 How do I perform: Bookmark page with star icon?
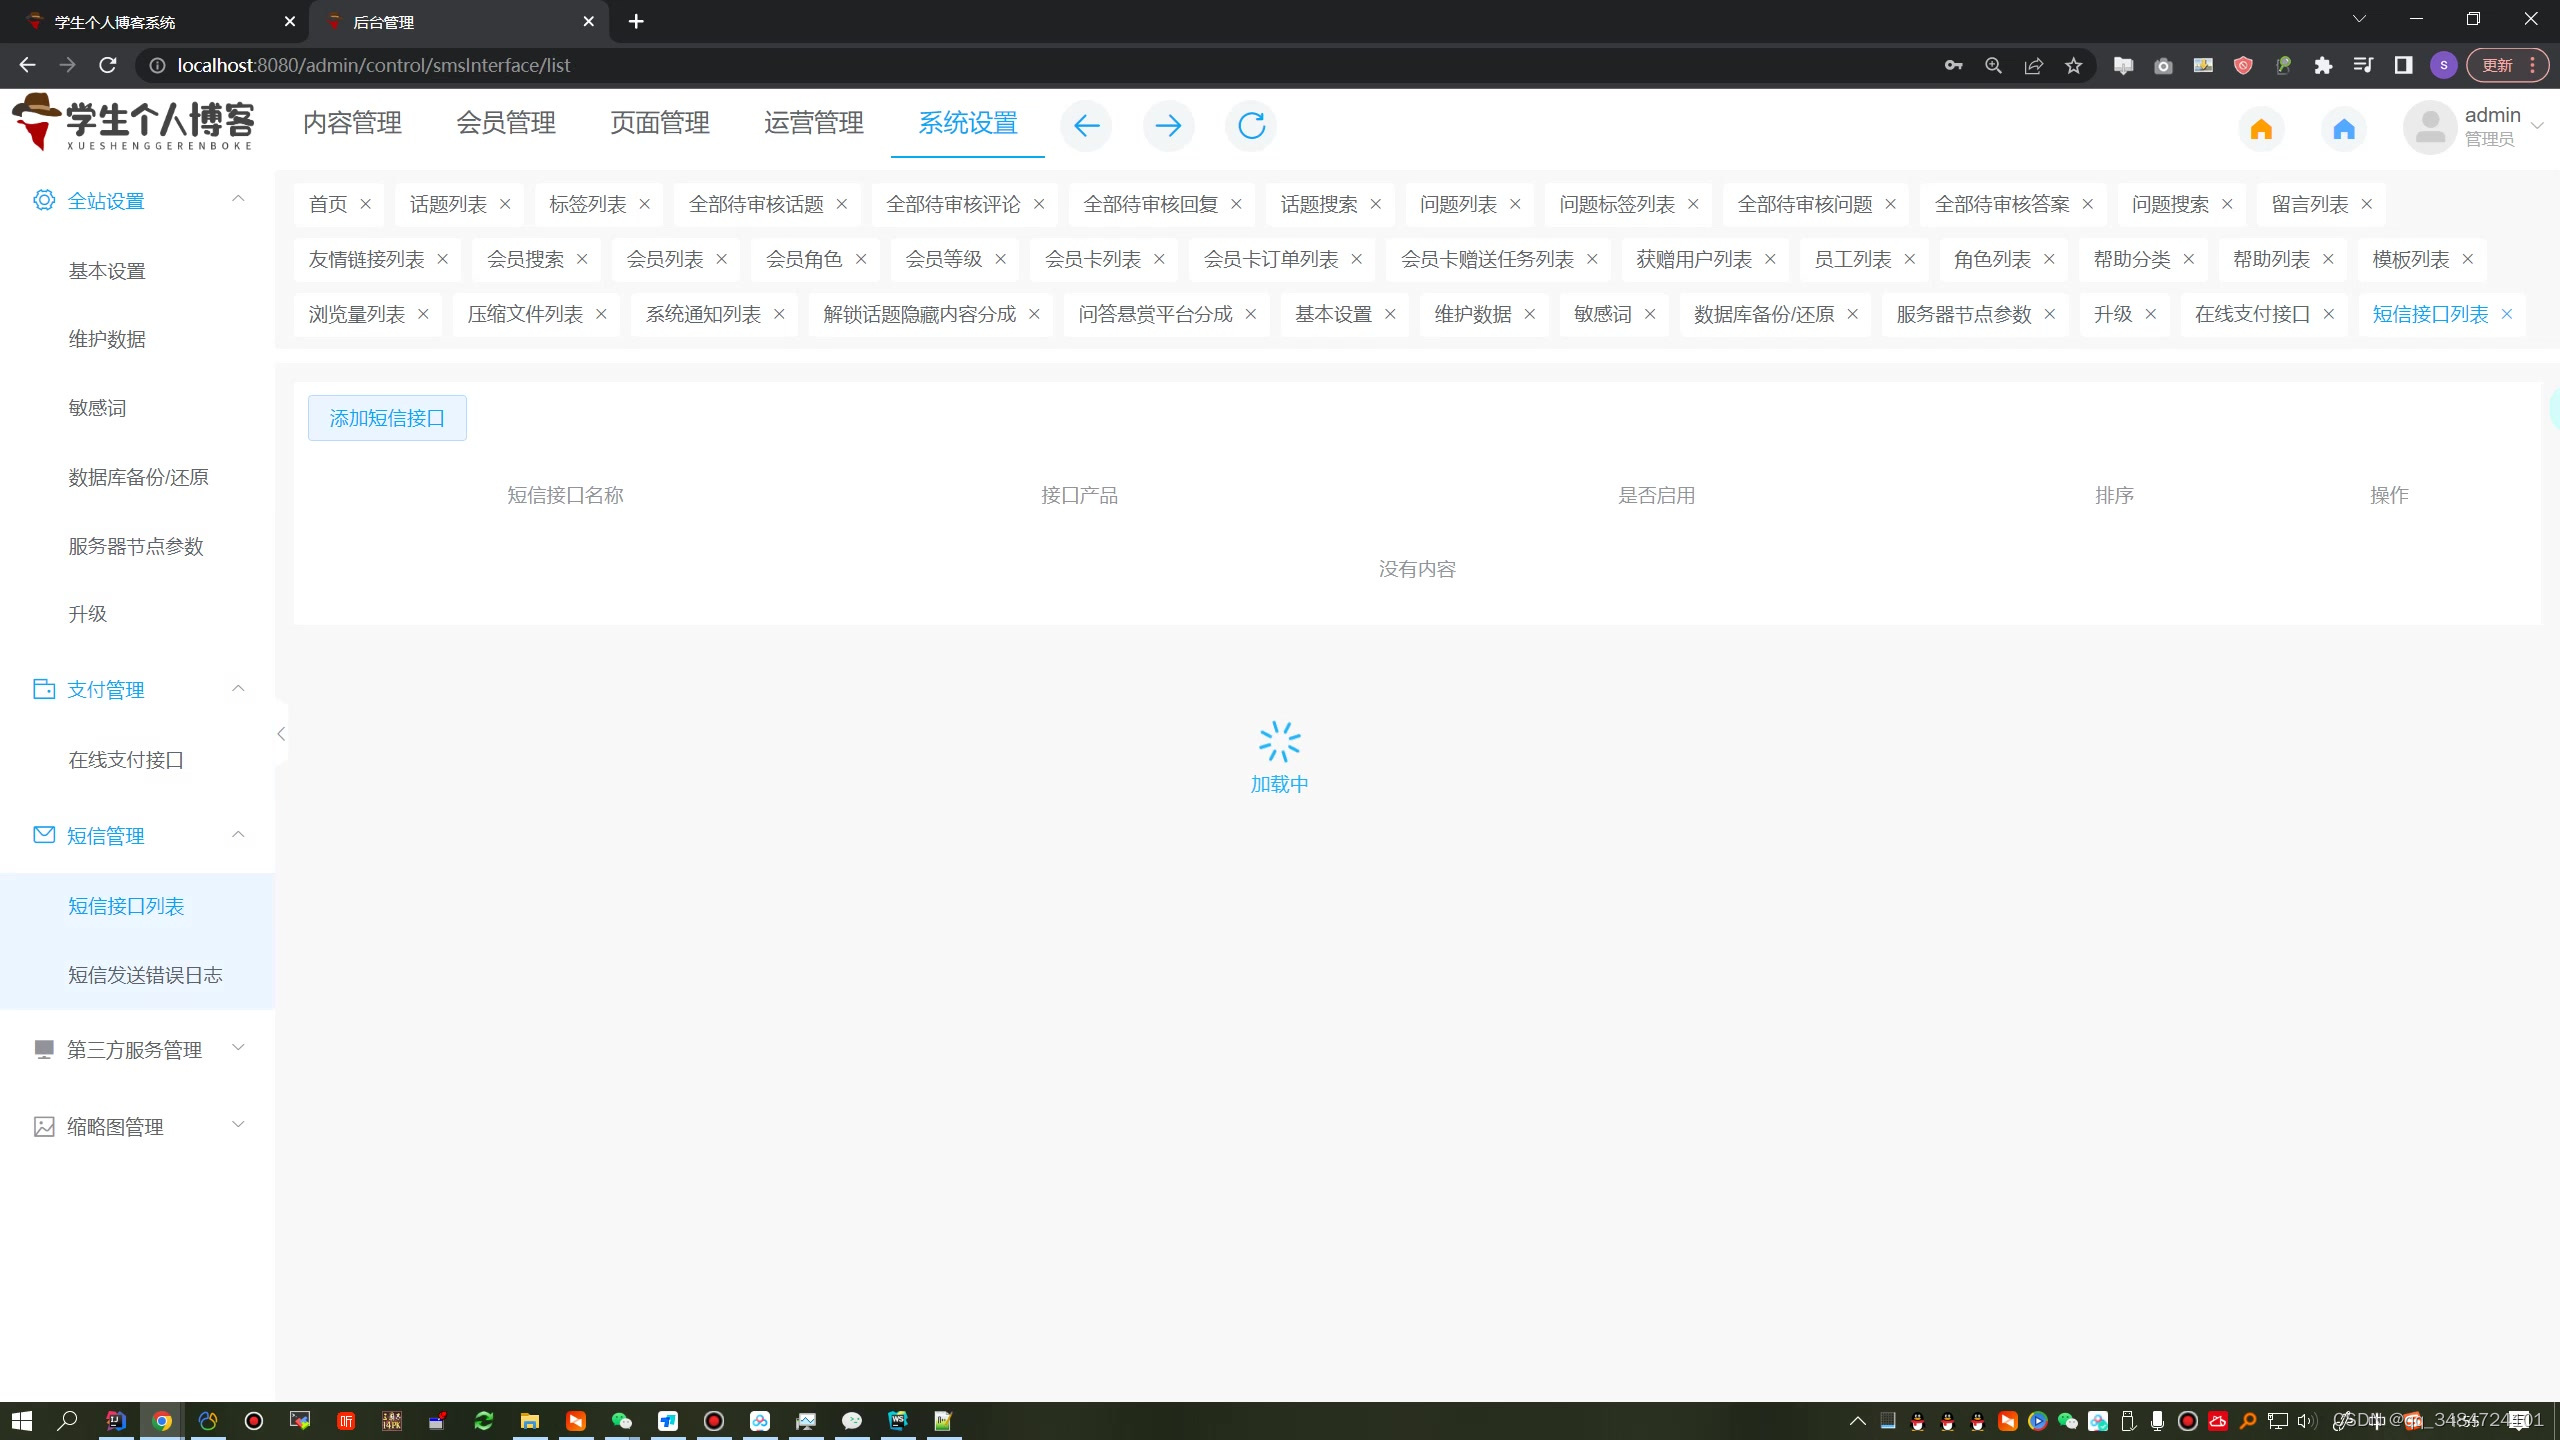click(2074, 66)
